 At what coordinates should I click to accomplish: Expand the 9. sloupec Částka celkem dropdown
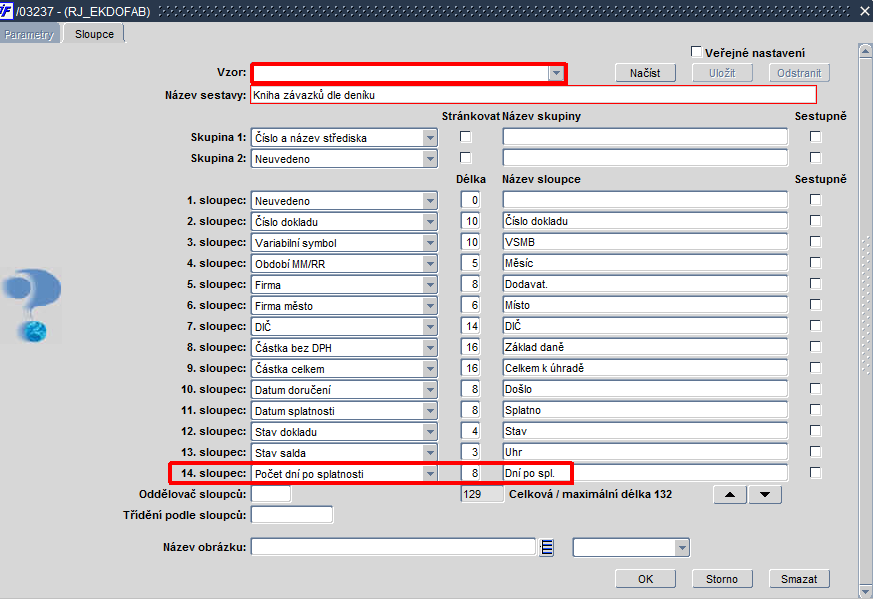coord(429,369)
